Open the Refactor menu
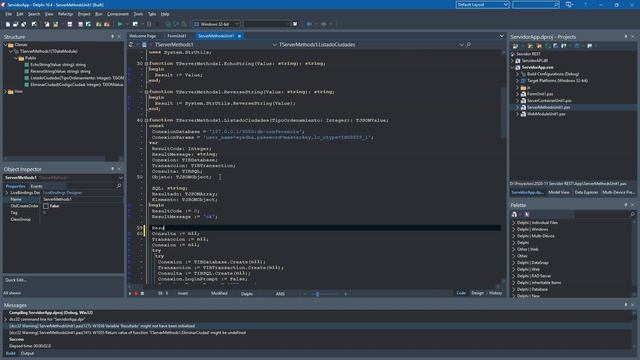This screenshot has height=360, width=640. coord(65,14)
